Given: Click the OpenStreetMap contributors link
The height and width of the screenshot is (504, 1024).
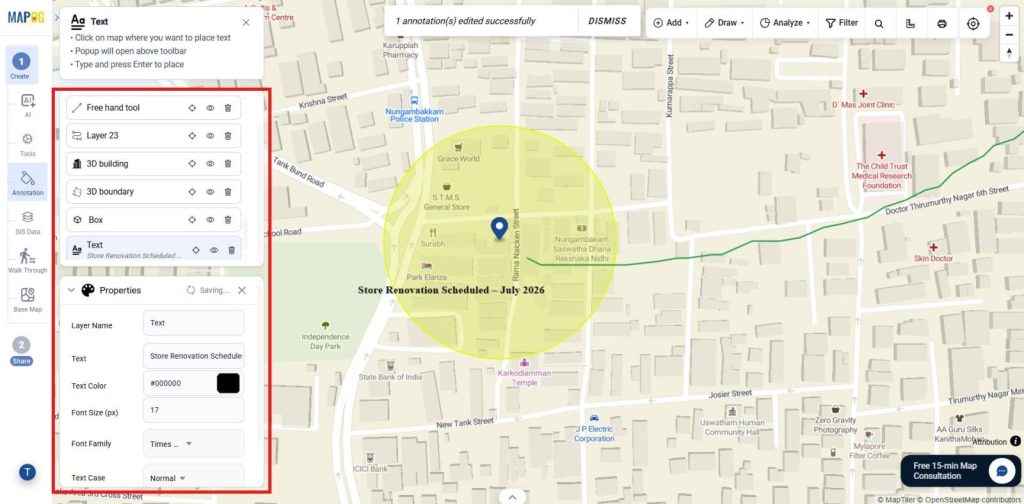Looking at the screenshot, I should (x=970, y=499).
